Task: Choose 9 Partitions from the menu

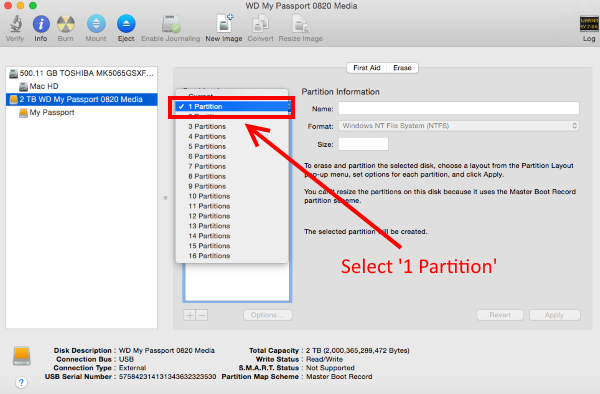Action: 232,186
